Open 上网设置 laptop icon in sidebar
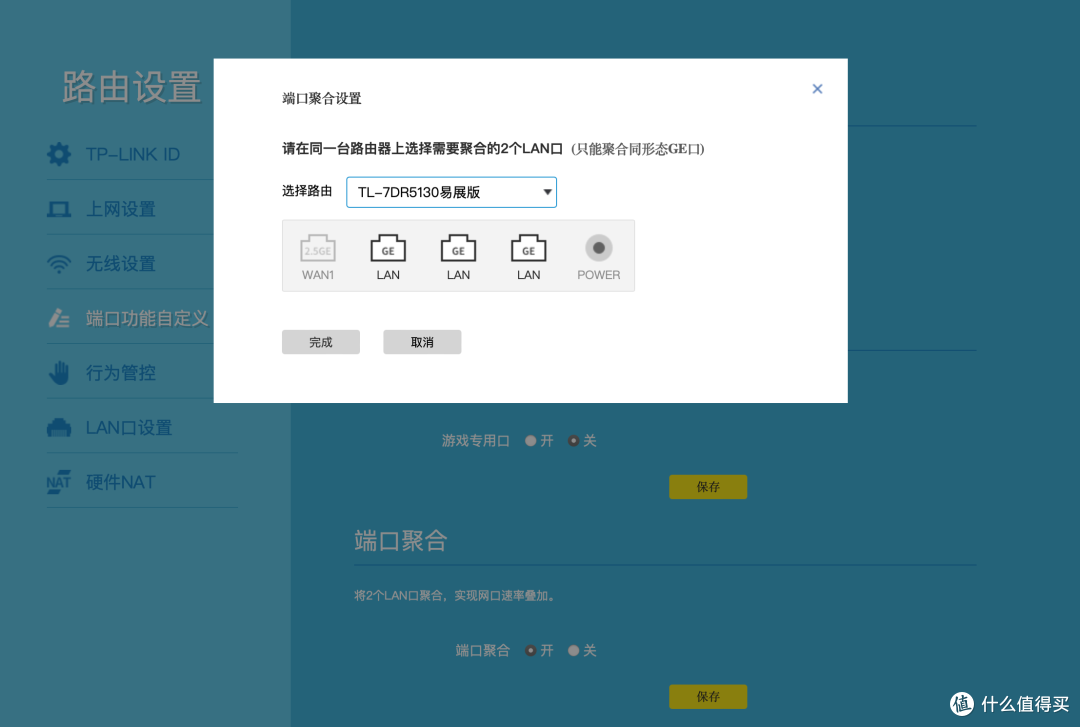The width and height of the screenshot is (1080, 727). 59,209
